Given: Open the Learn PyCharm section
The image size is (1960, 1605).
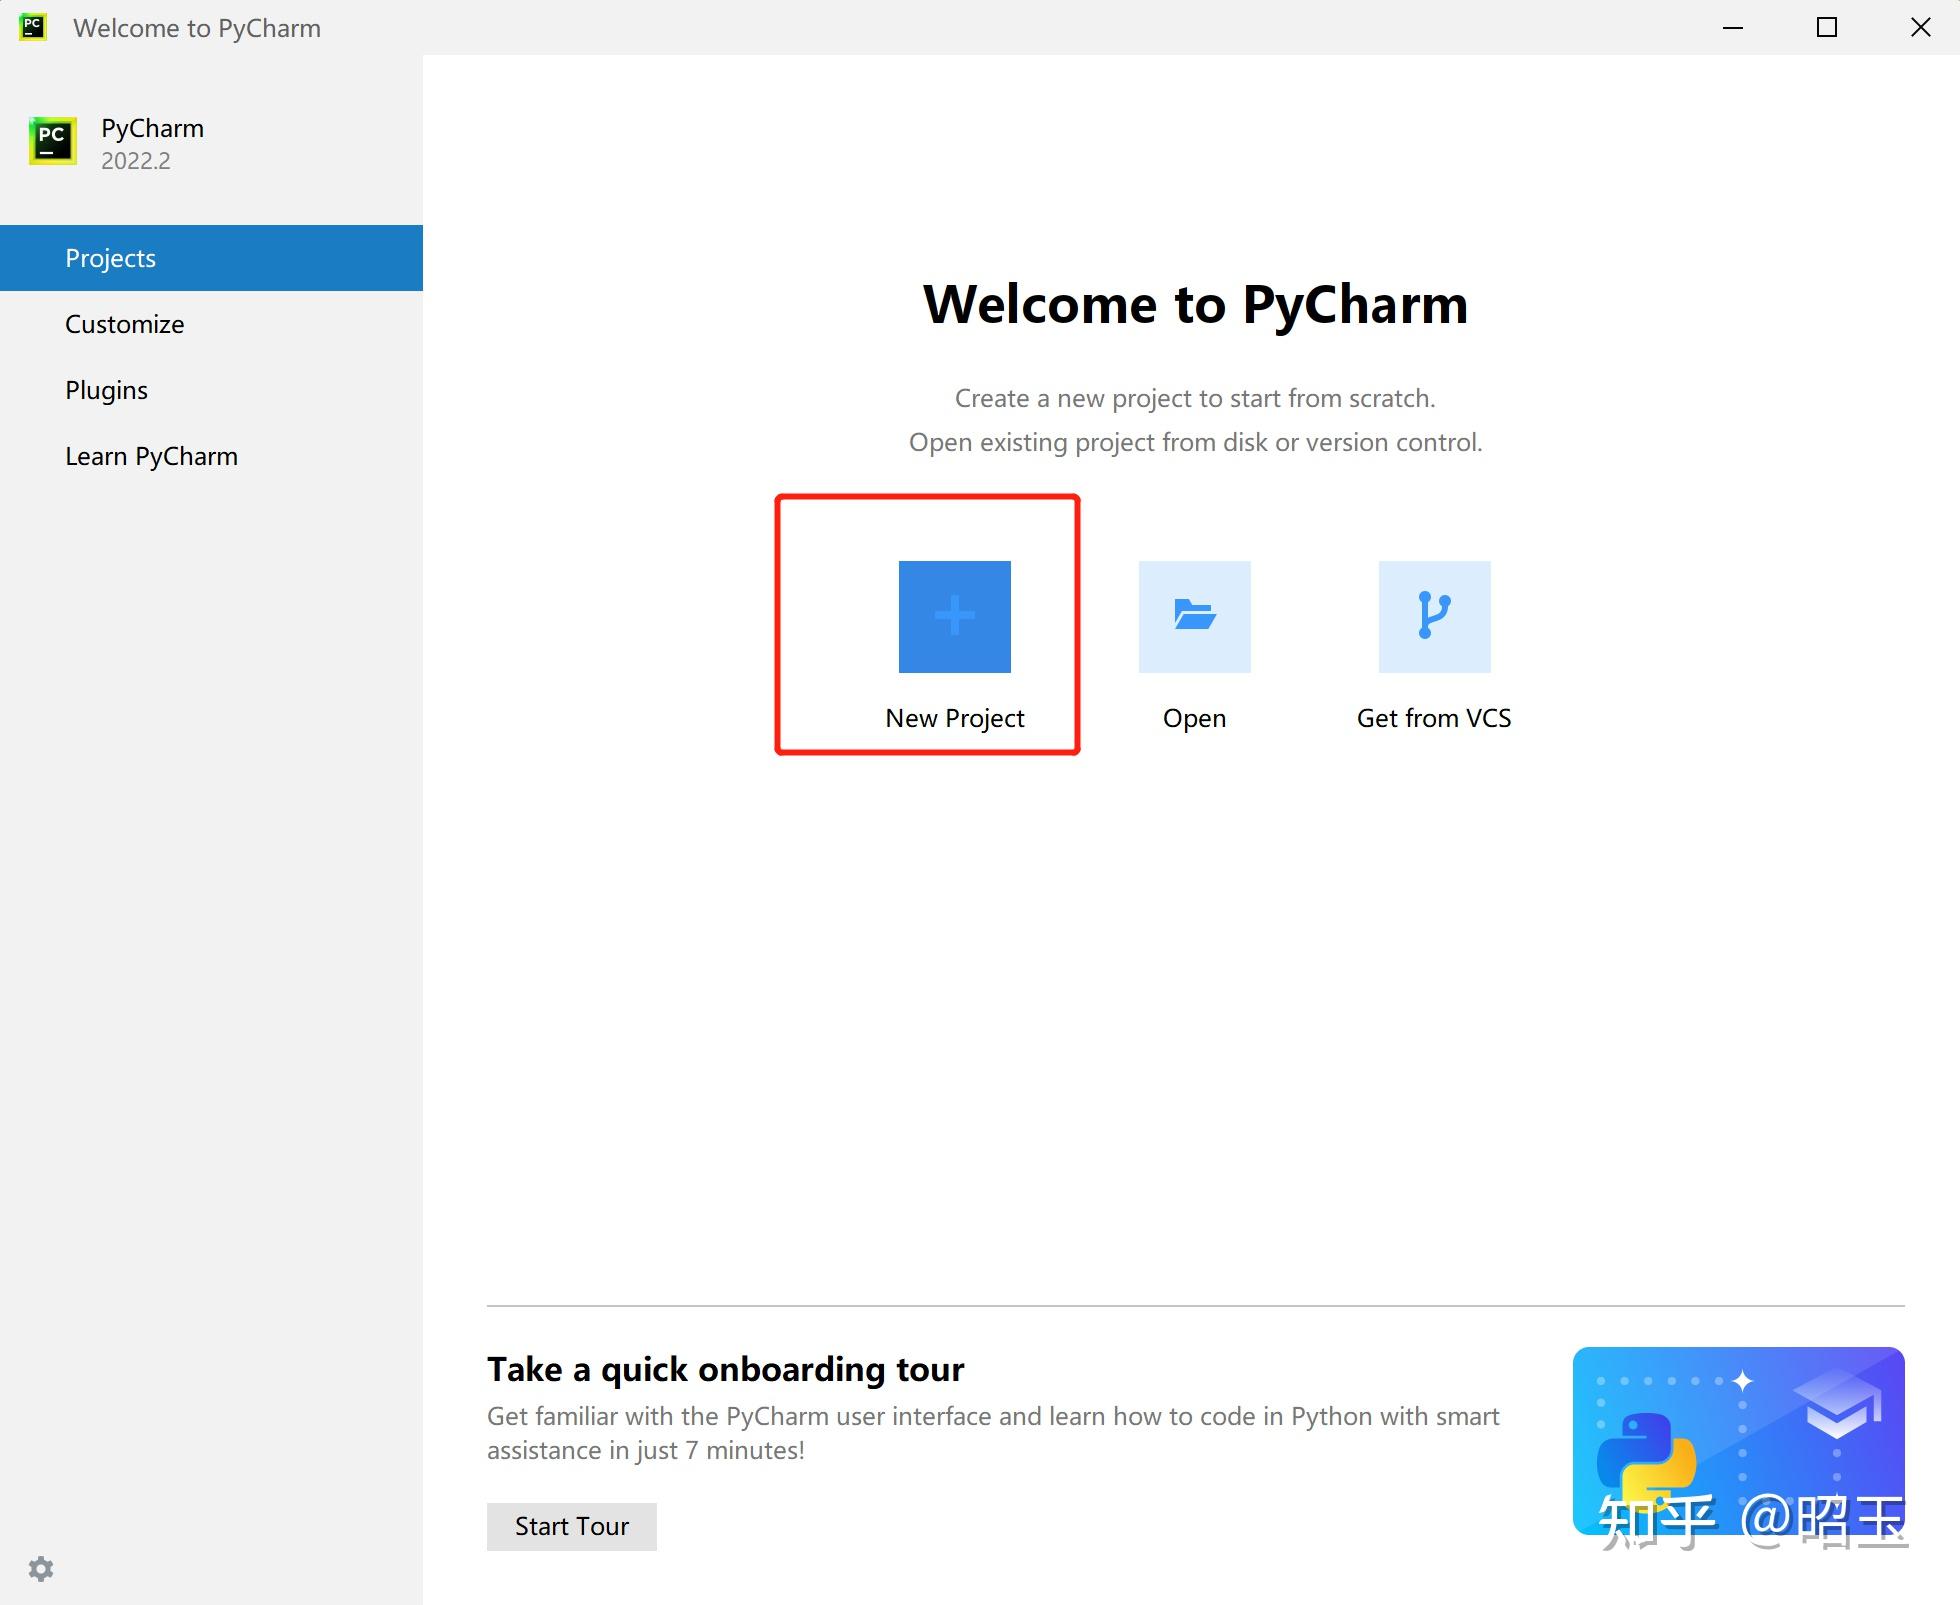Looking at the screenshot, I should 152,455.
